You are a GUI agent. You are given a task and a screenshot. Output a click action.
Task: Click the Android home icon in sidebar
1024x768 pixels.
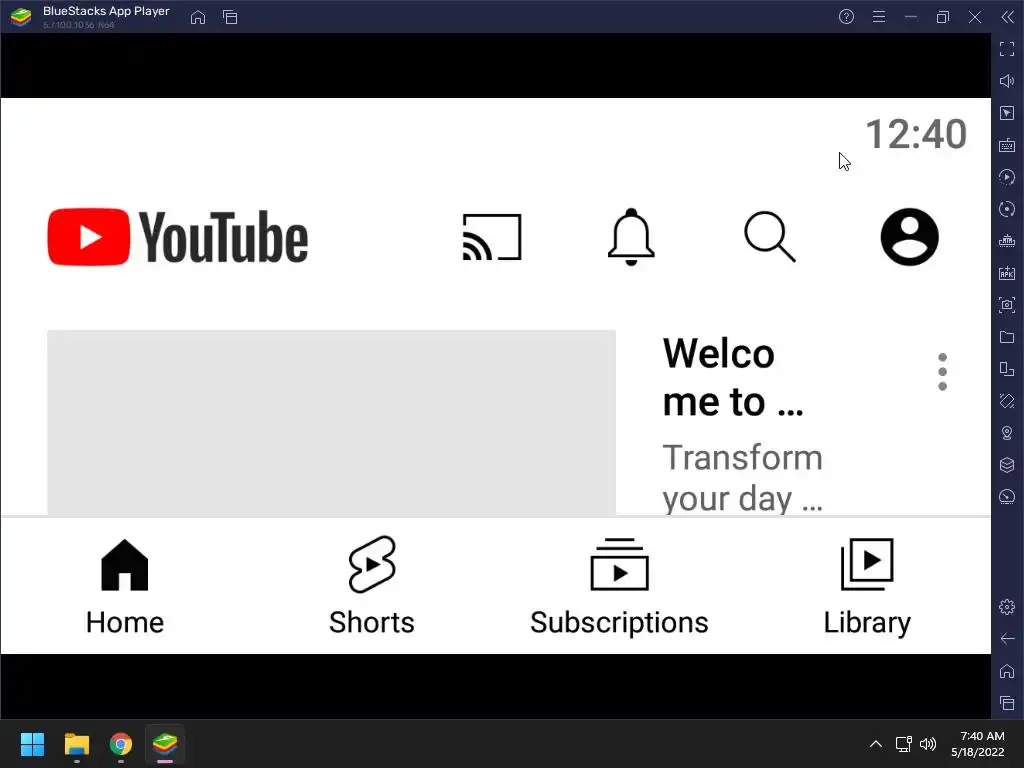(x=1007, y=671)
